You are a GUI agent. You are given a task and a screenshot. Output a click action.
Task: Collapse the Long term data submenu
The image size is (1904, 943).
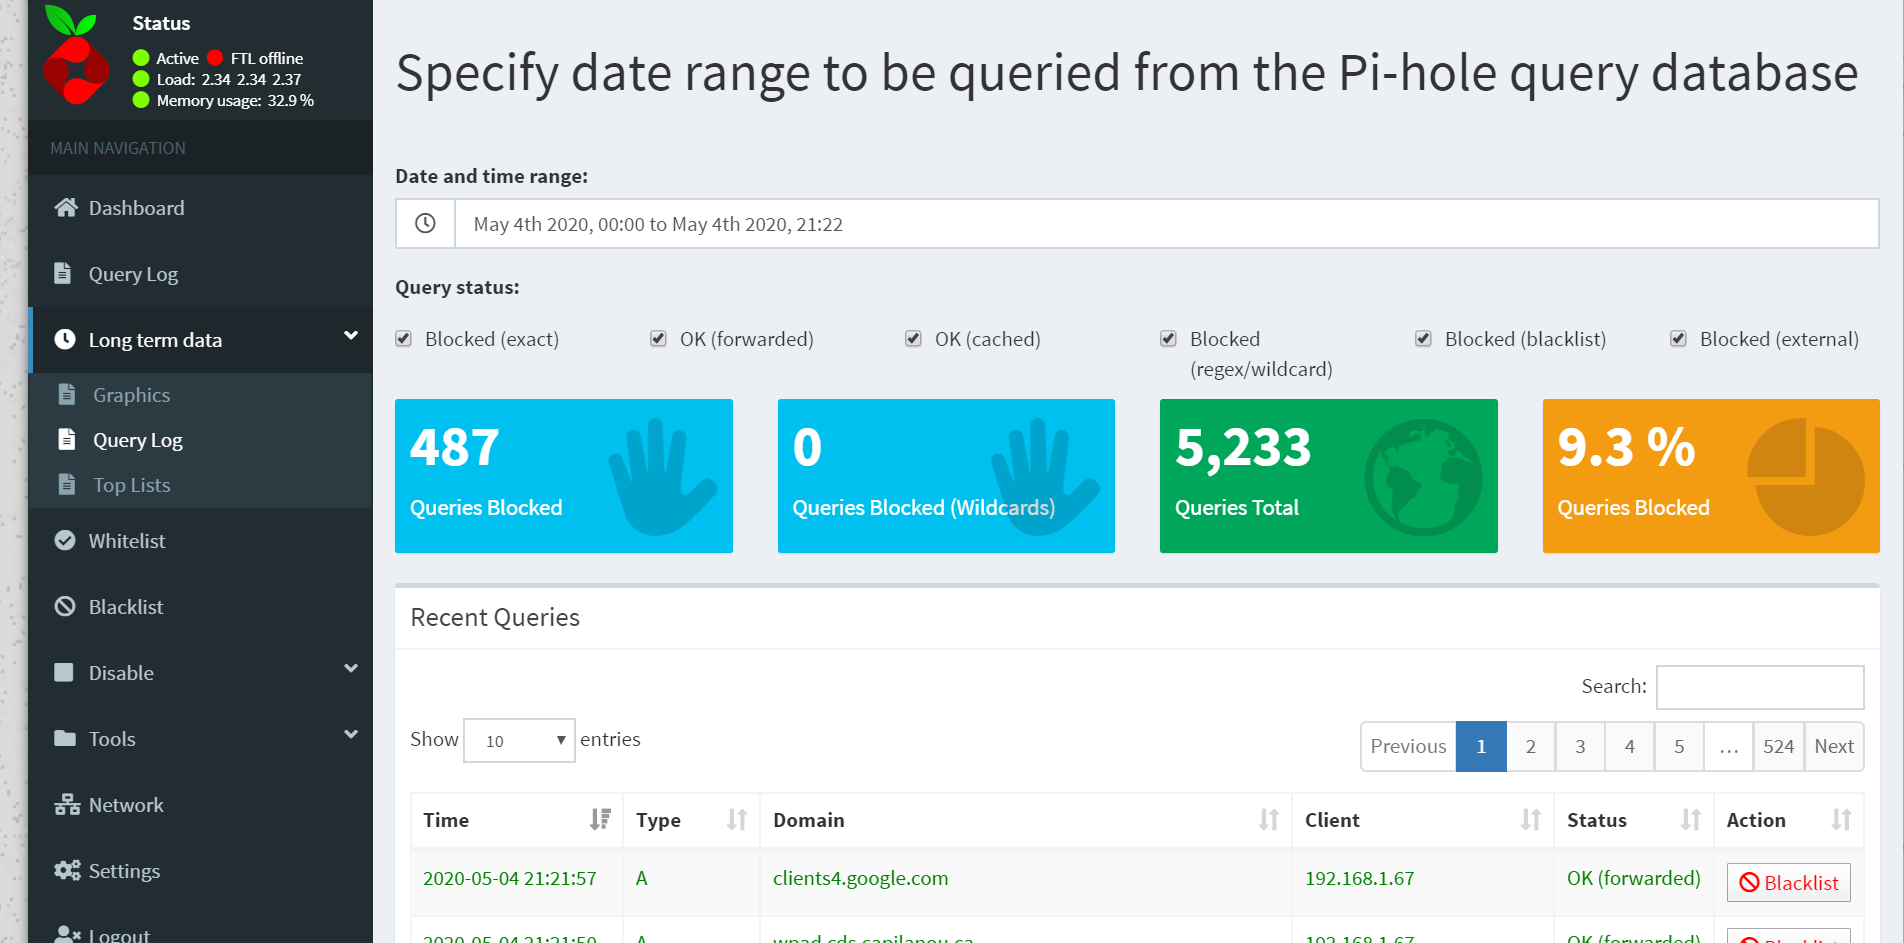(349, 334)
